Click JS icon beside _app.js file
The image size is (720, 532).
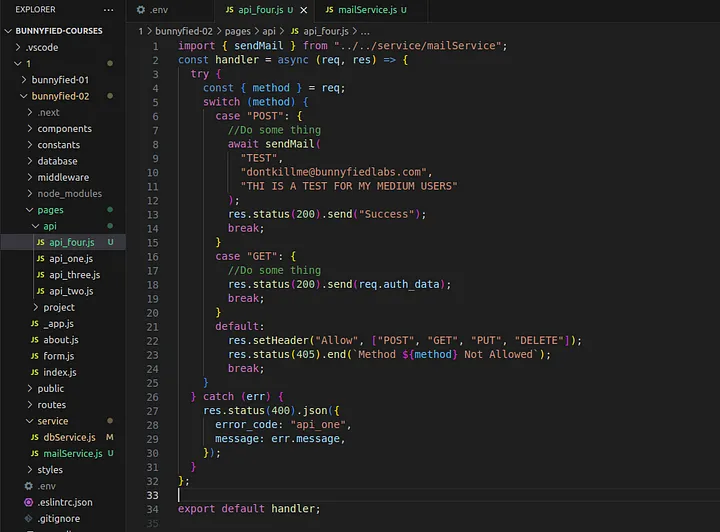coord(35,324)
